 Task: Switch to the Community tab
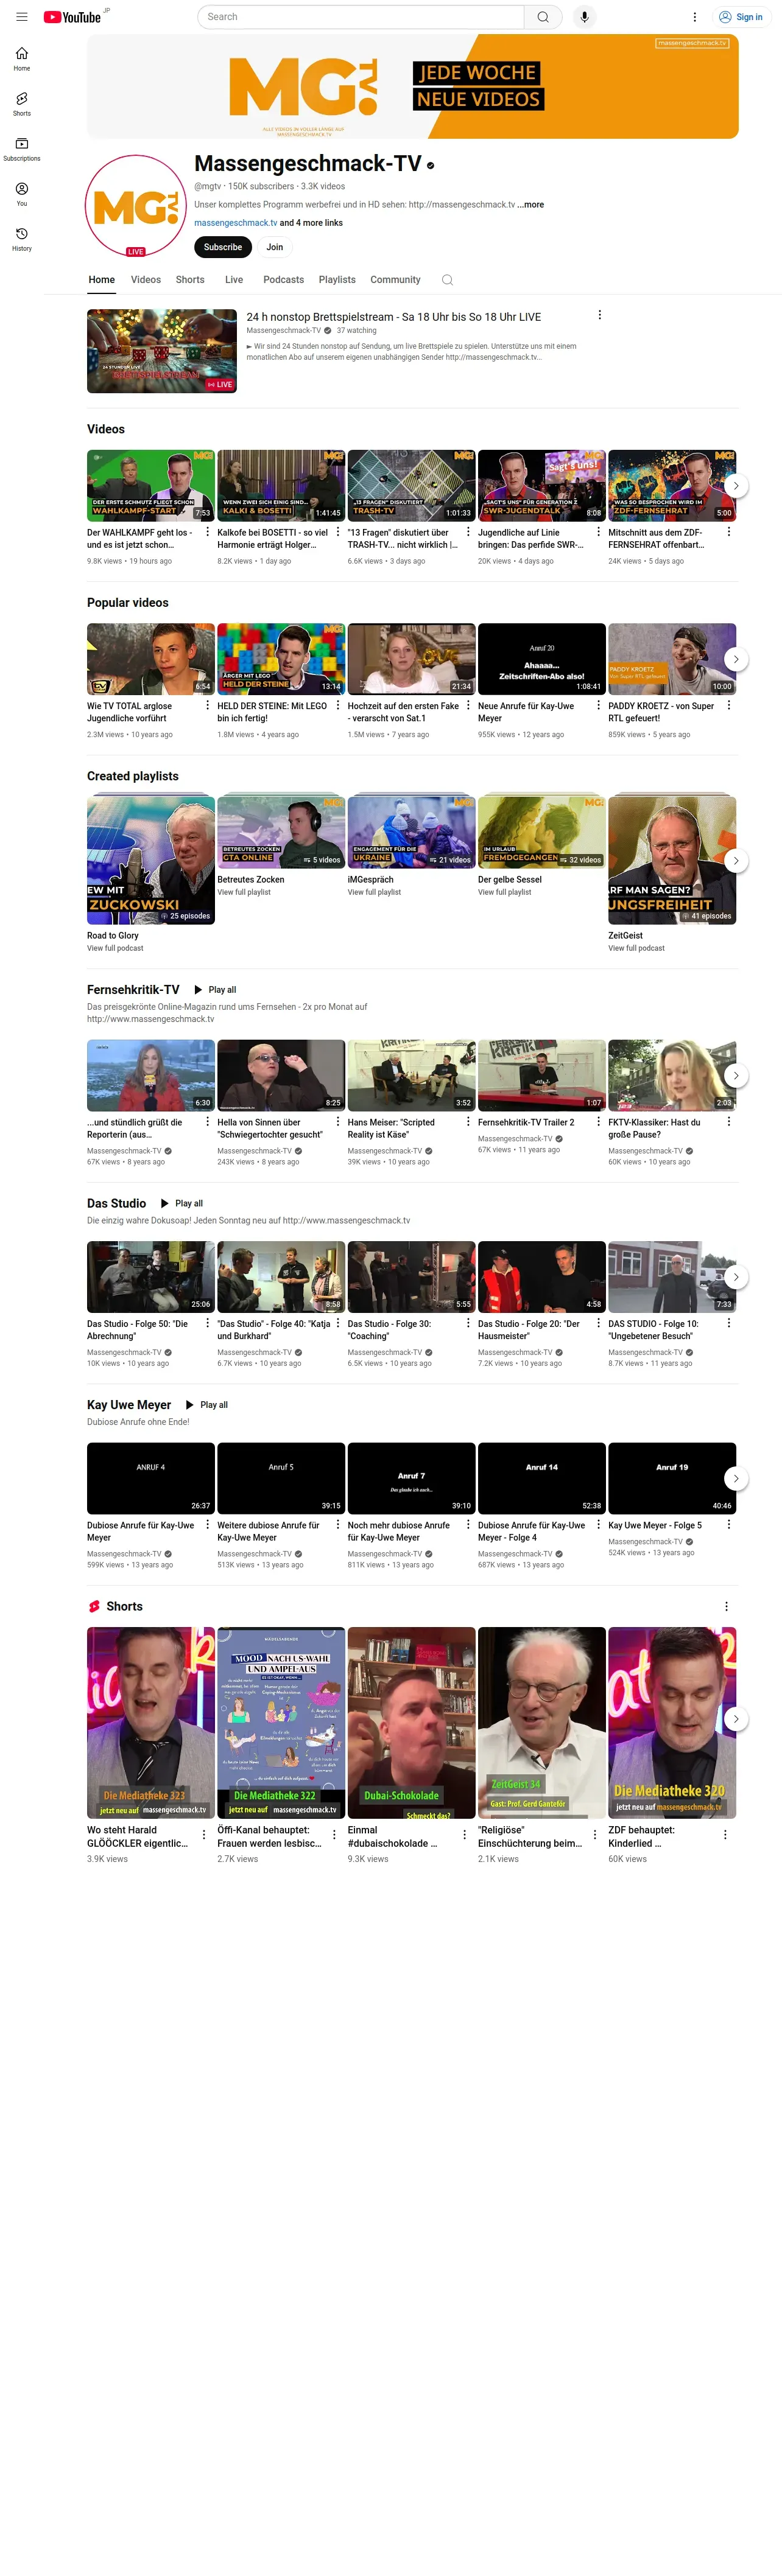[395, 280]
